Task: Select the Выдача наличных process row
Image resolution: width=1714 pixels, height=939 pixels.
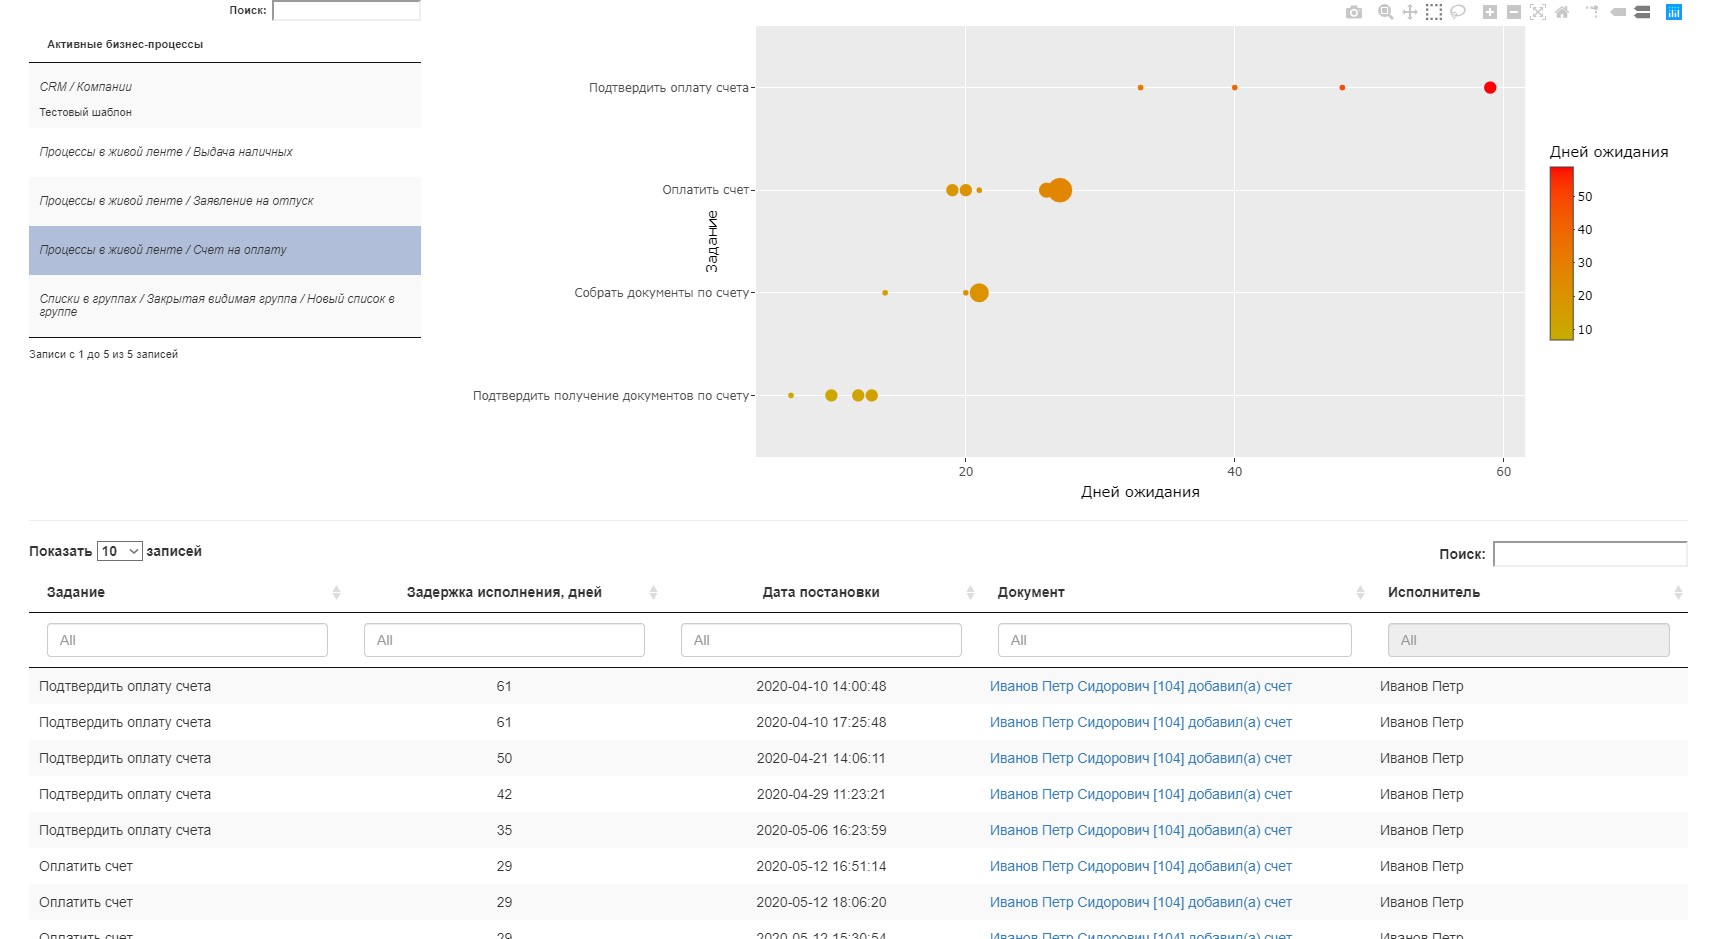Action: 225,152
